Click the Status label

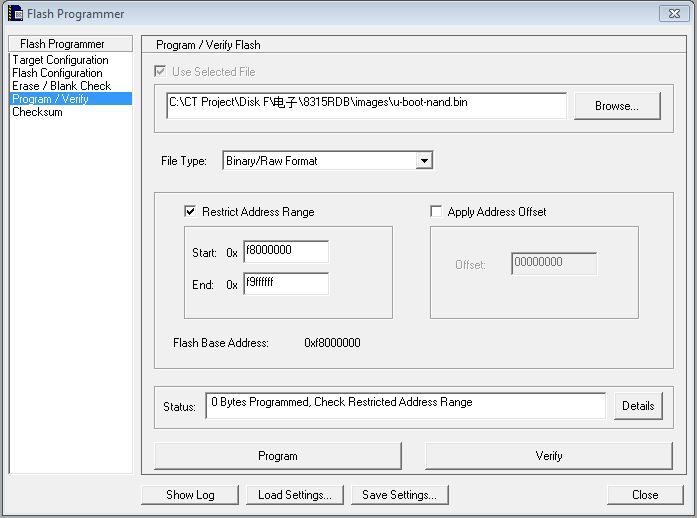[x=179, y=407]
